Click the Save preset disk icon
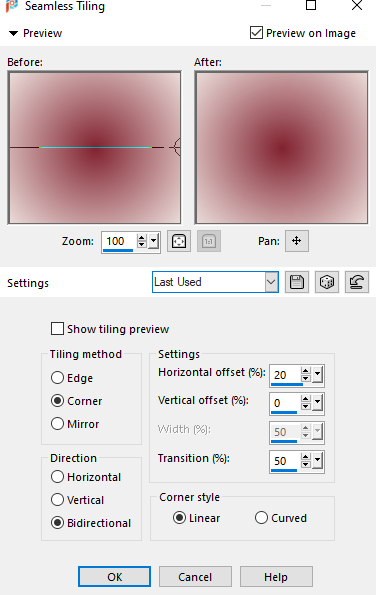Screen dimensions: 376x595 tap(297, 282)
